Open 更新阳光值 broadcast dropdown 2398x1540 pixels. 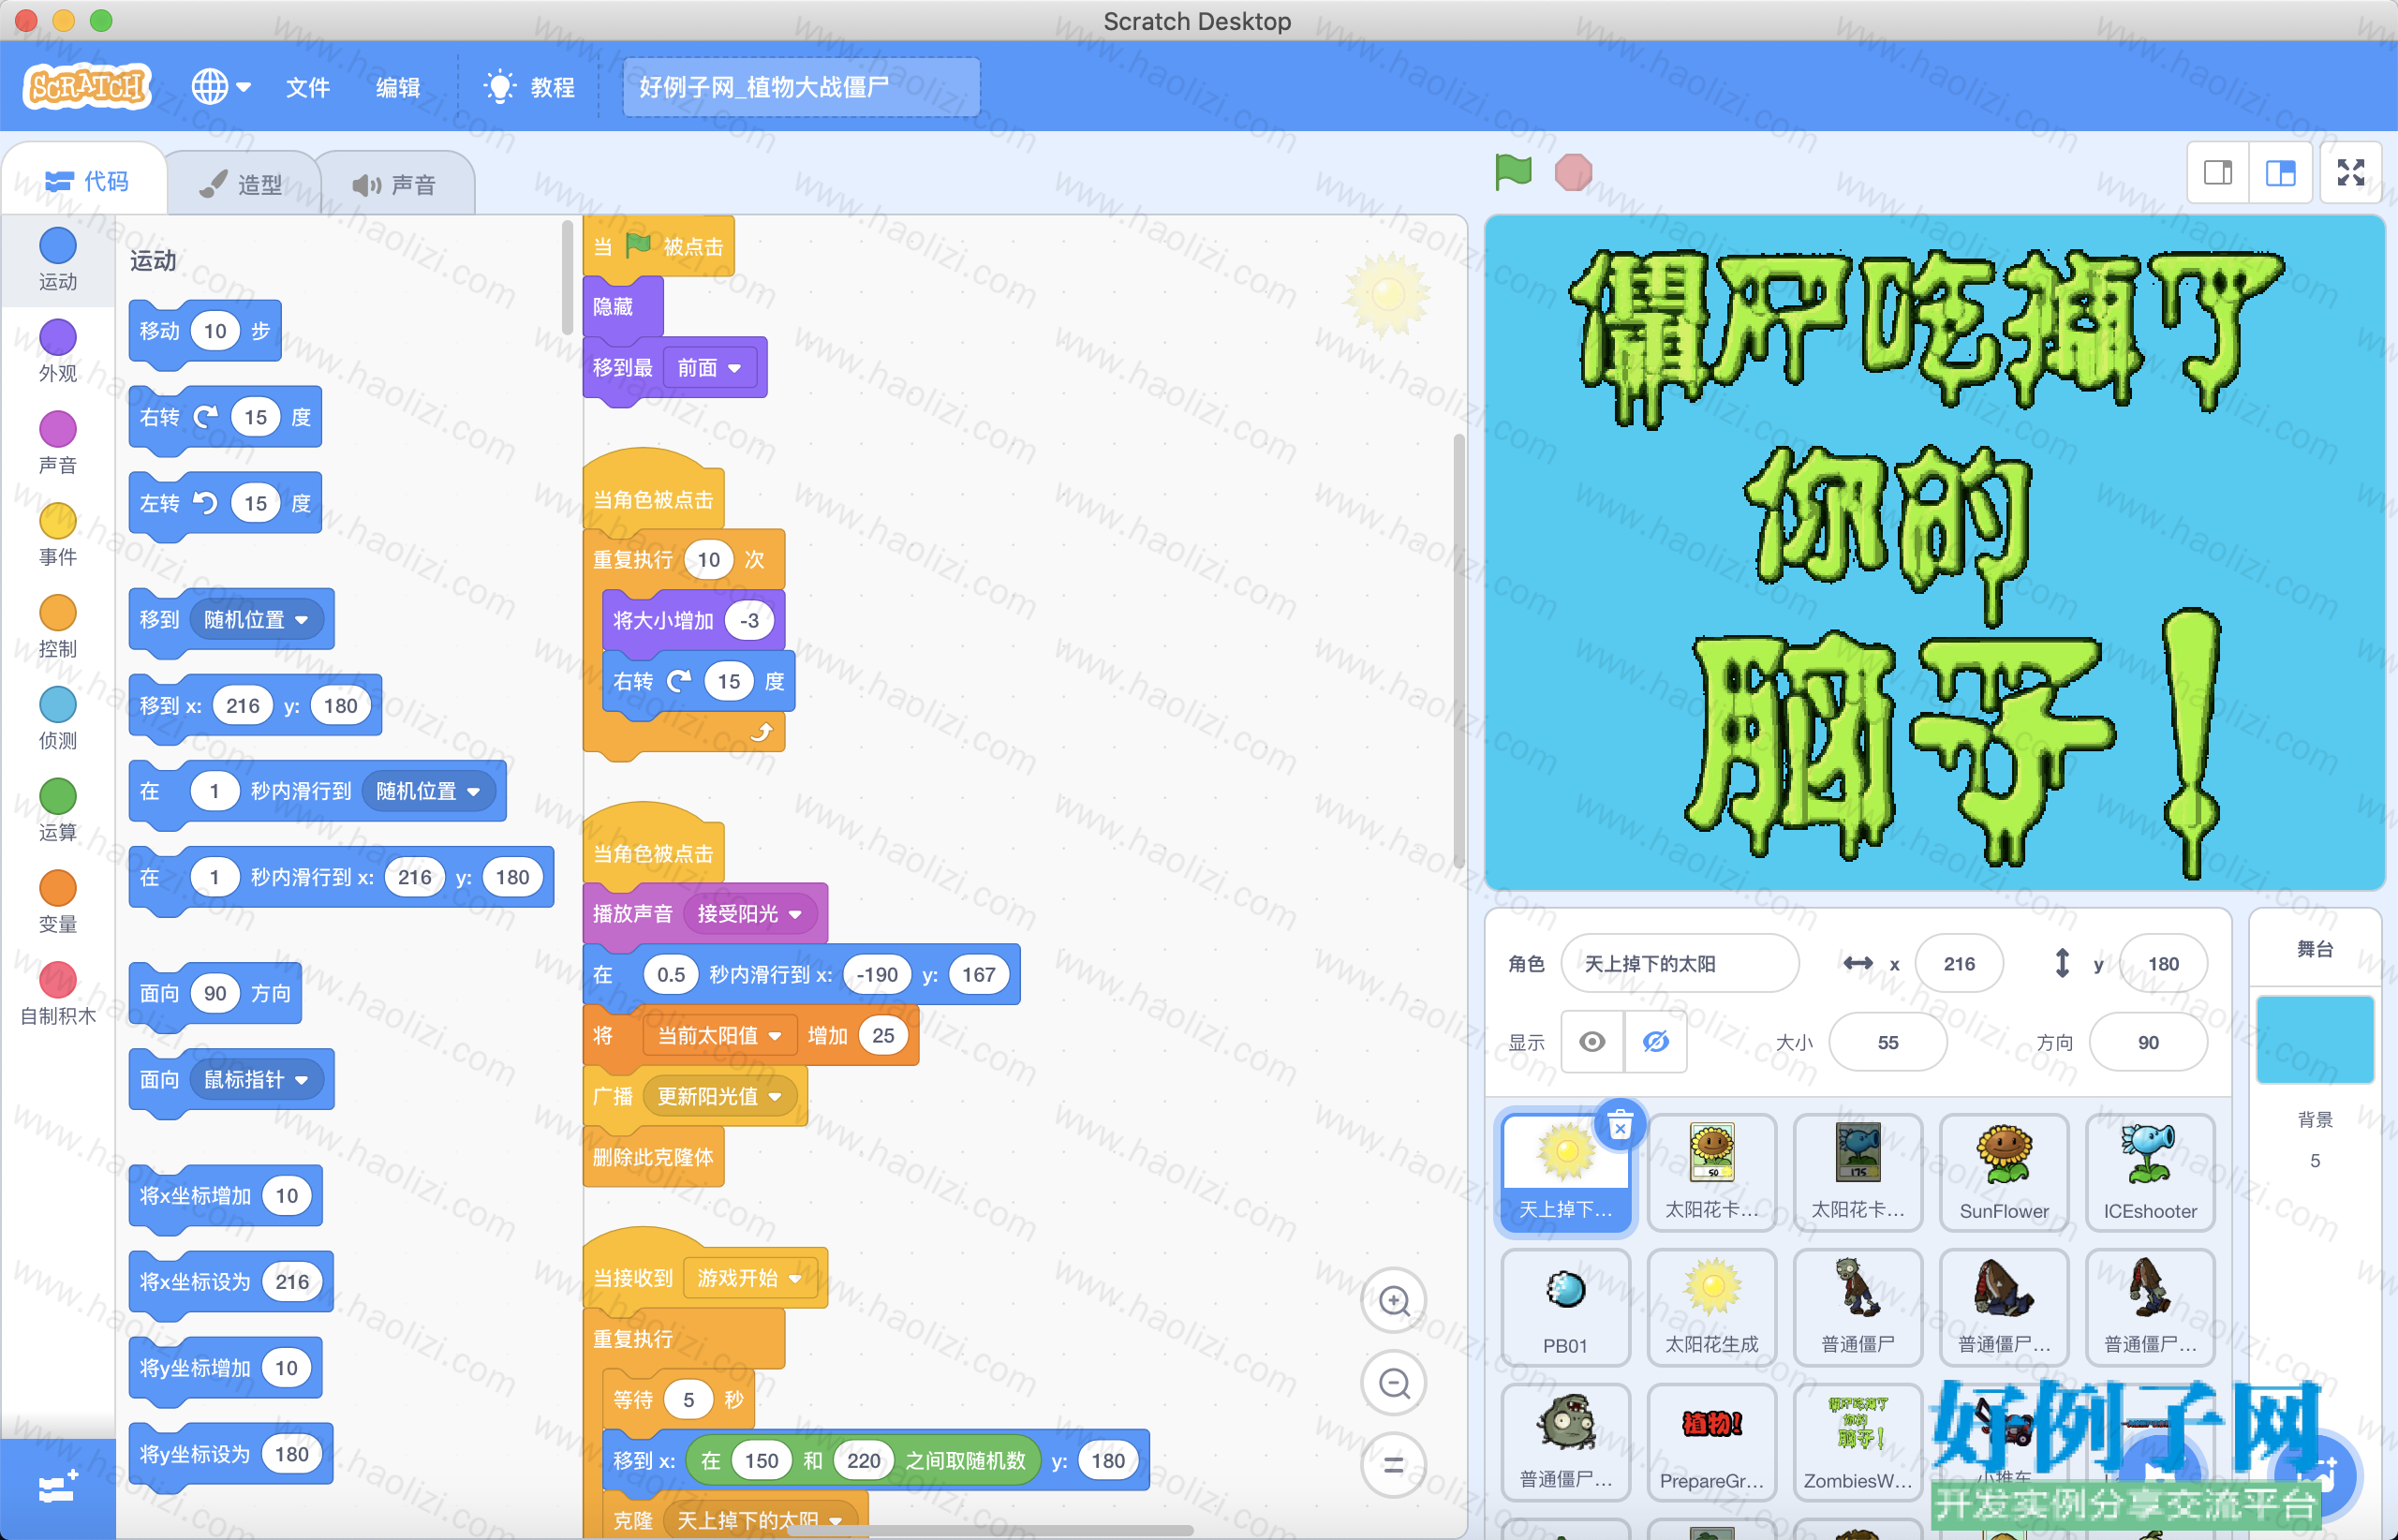(719, 1097)
